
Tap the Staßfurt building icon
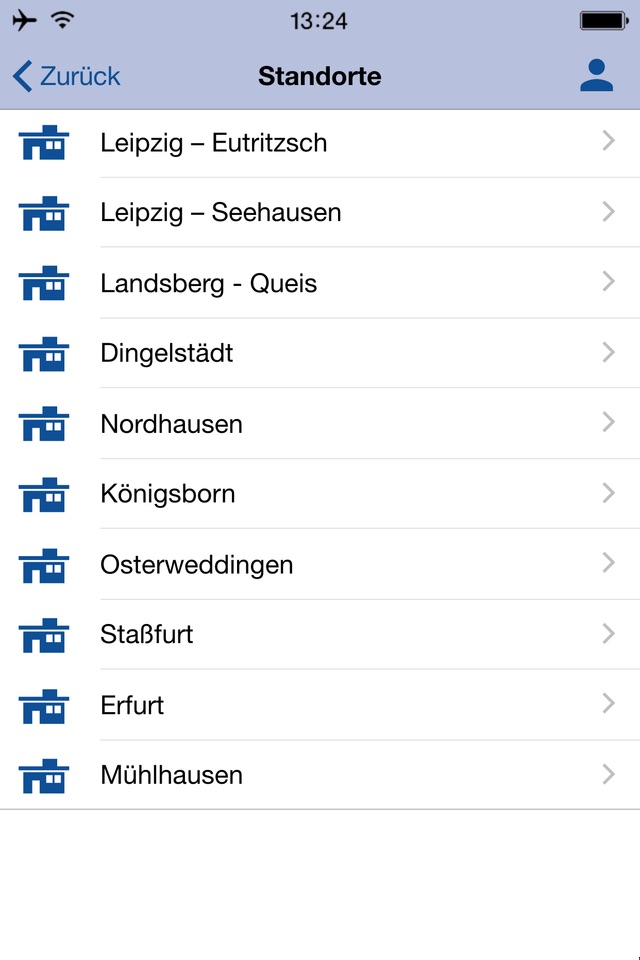[44, 635]
